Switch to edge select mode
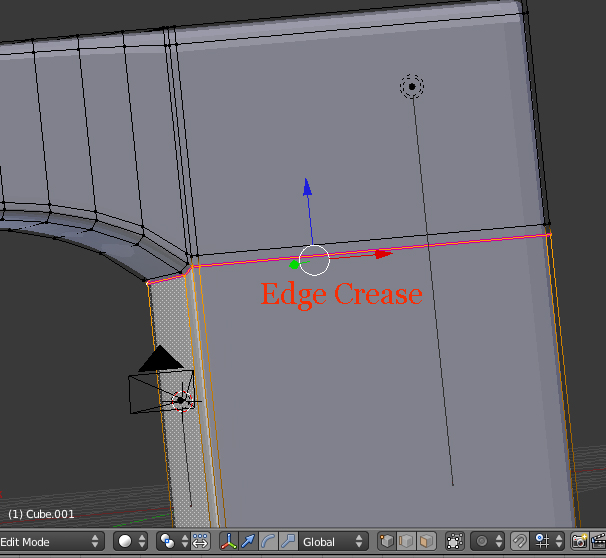 pos(406,541)
